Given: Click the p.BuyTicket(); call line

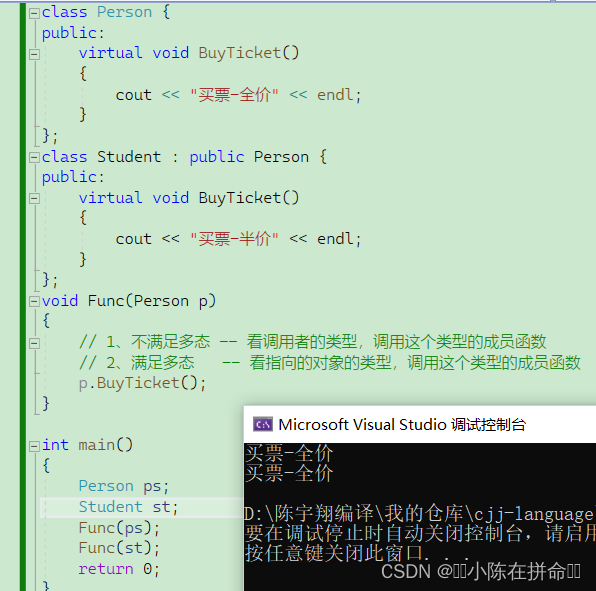Looking at the screenshot, I should [142, 383].
